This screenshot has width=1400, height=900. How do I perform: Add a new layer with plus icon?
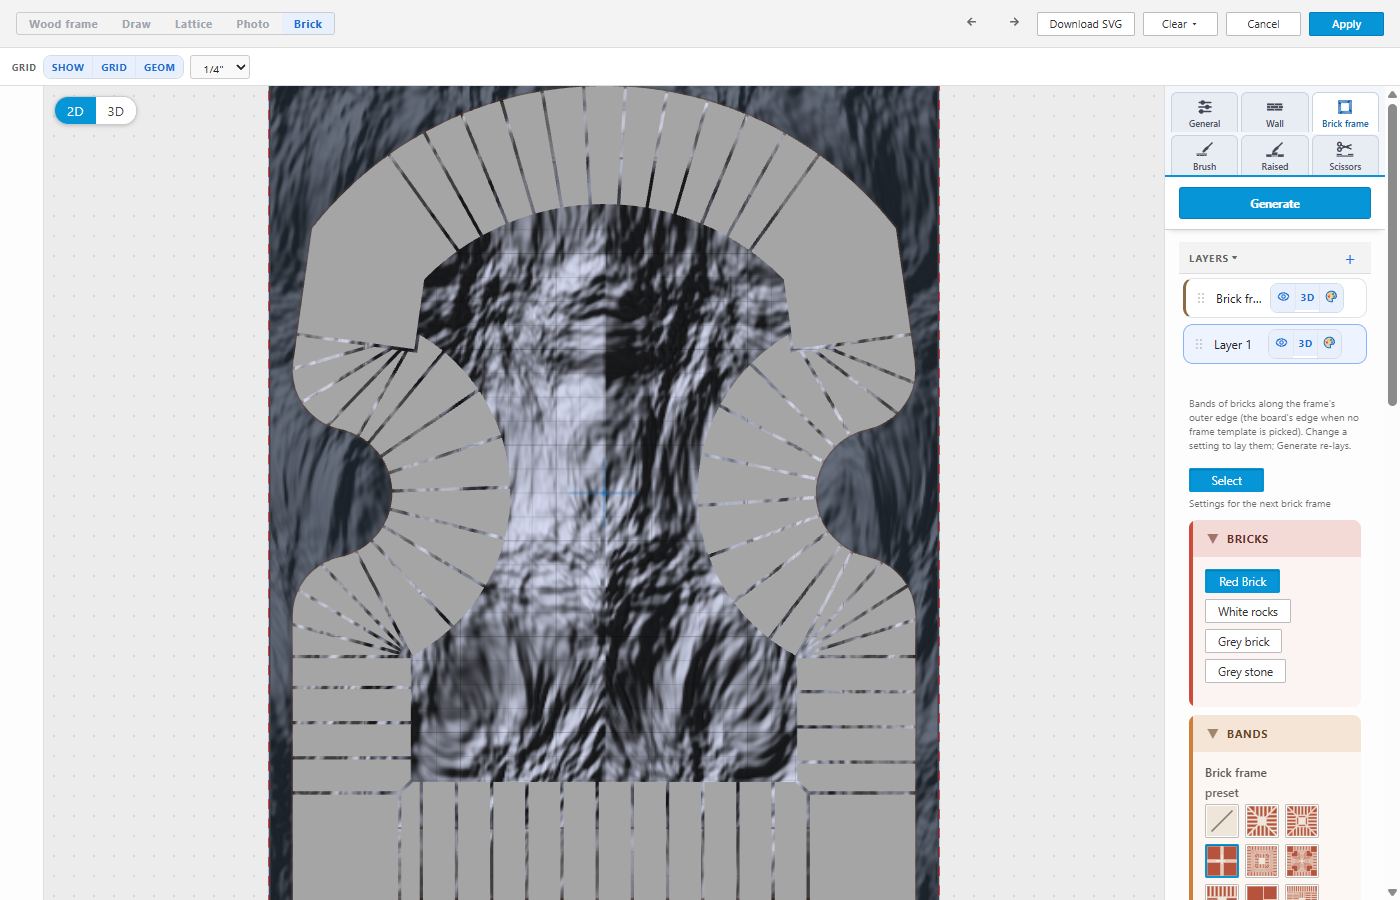click(x=1350, y=259)
